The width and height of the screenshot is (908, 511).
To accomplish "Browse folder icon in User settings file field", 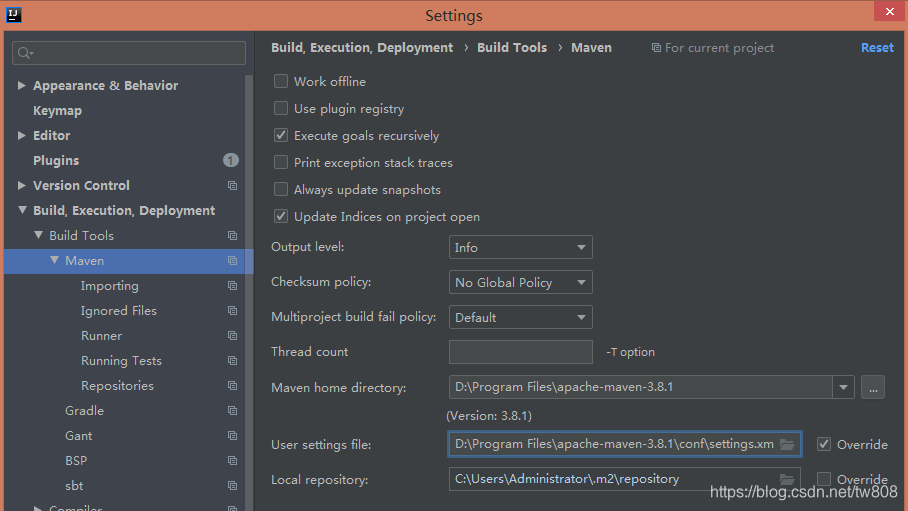I will point(787,444).
